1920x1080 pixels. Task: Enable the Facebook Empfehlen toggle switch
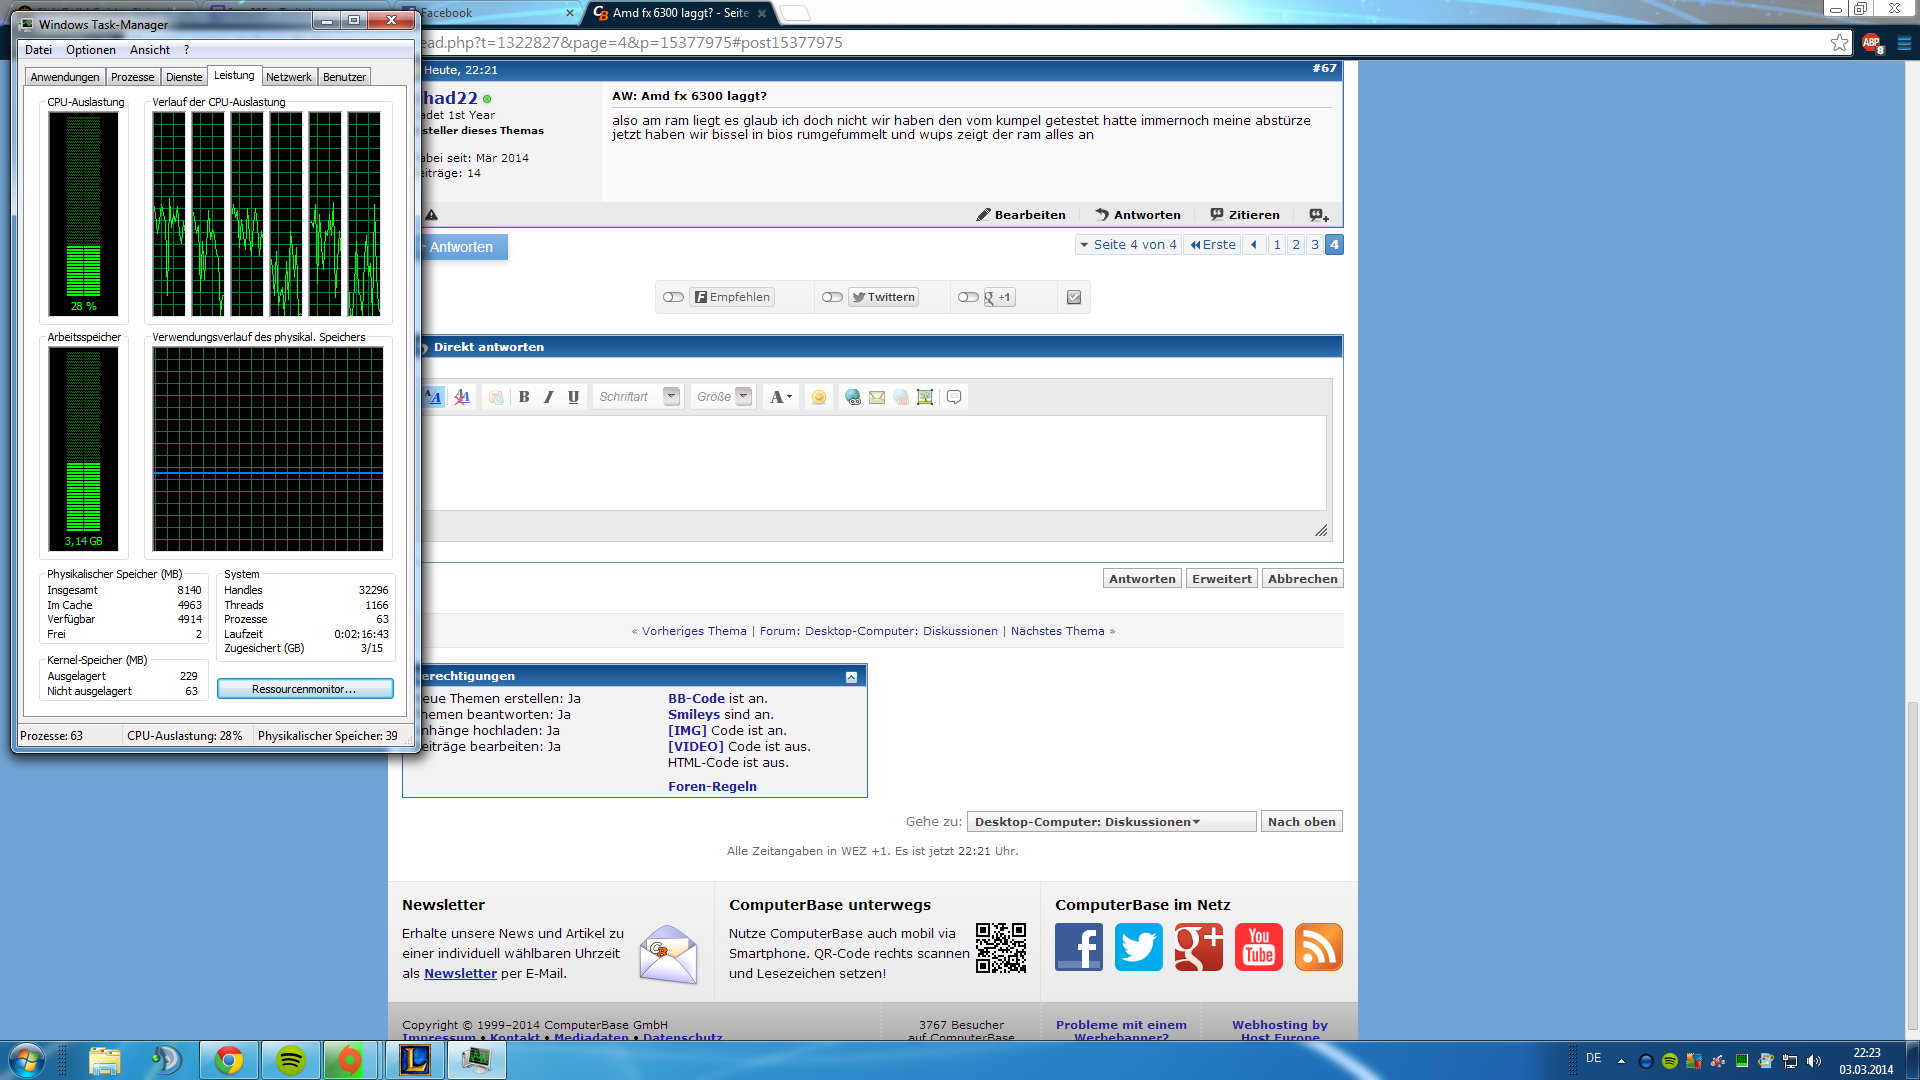click(673, 297)
